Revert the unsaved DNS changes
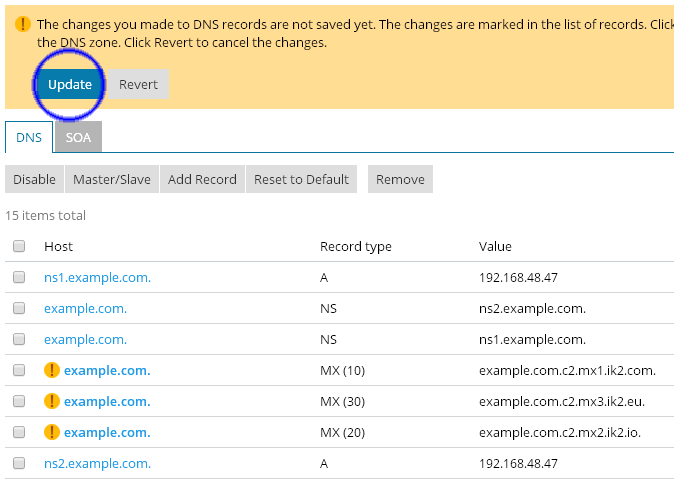This screenshot has width=674, height=483. tap(138, 85)
